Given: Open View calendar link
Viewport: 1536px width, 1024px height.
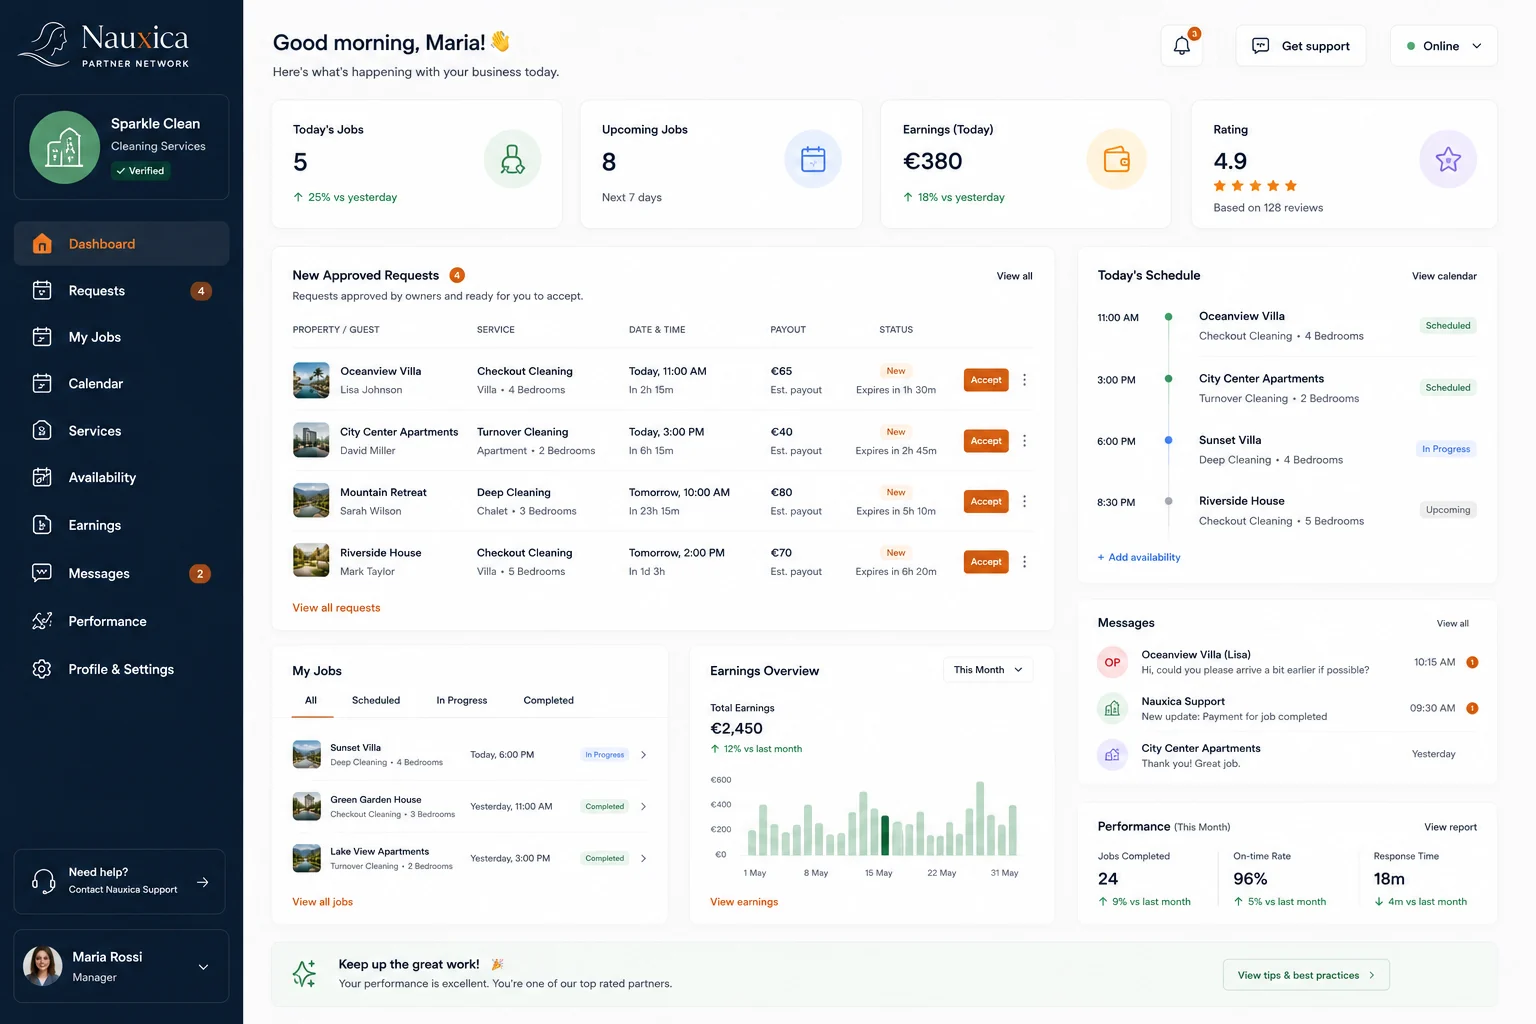Looking at the screenshot, I should 1444,276.
